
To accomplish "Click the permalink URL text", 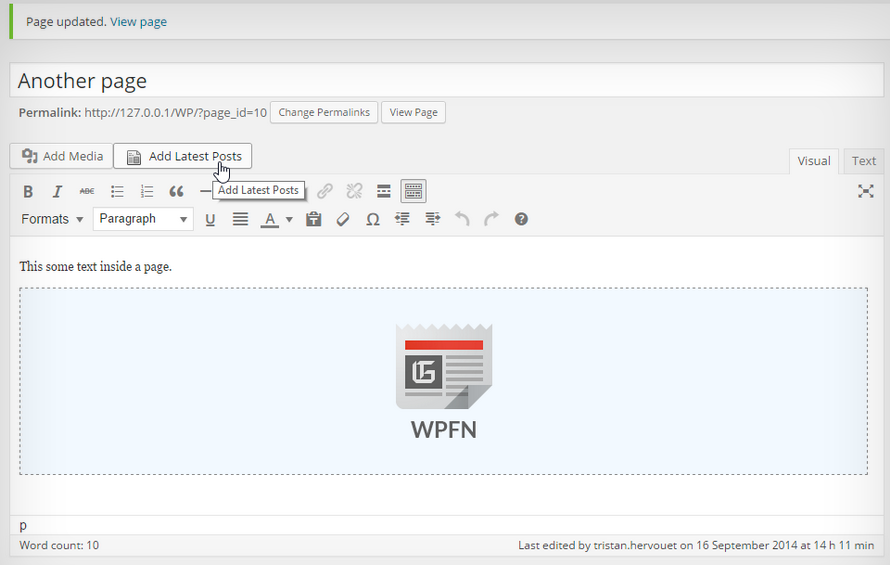I will point(175,112).
